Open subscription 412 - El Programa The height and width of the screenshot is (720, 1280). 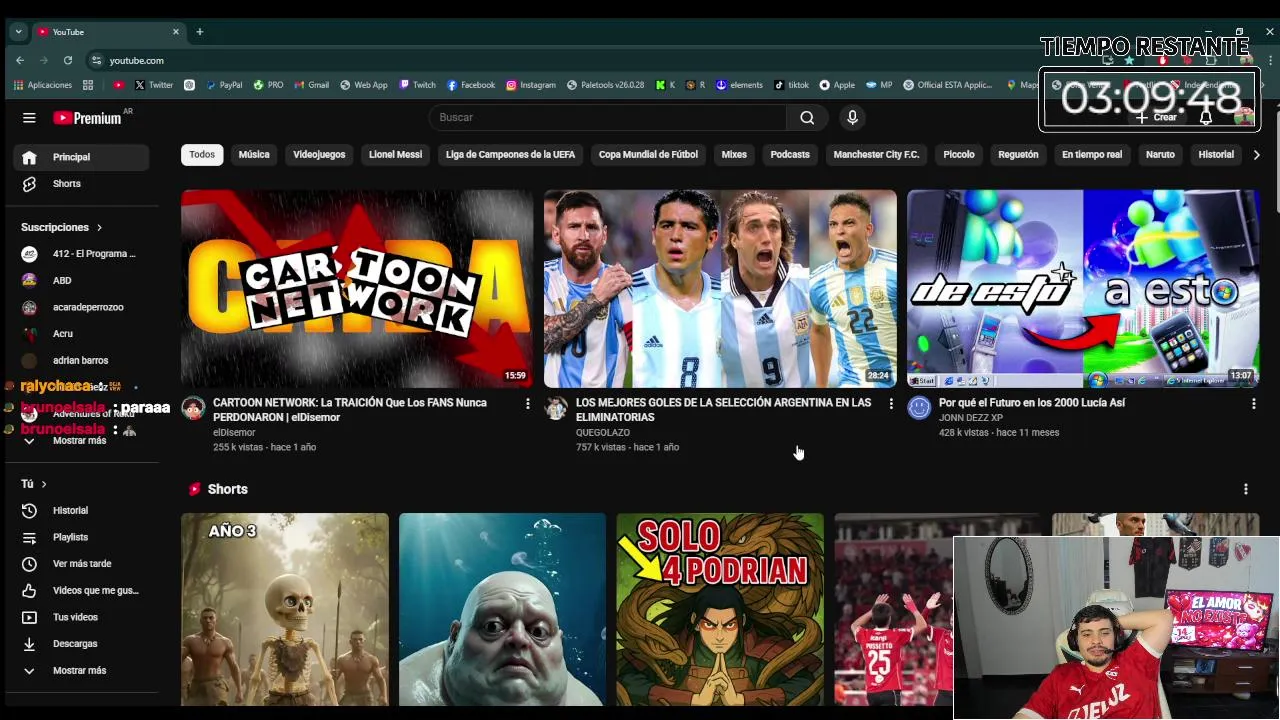click(x=81, y=254)
